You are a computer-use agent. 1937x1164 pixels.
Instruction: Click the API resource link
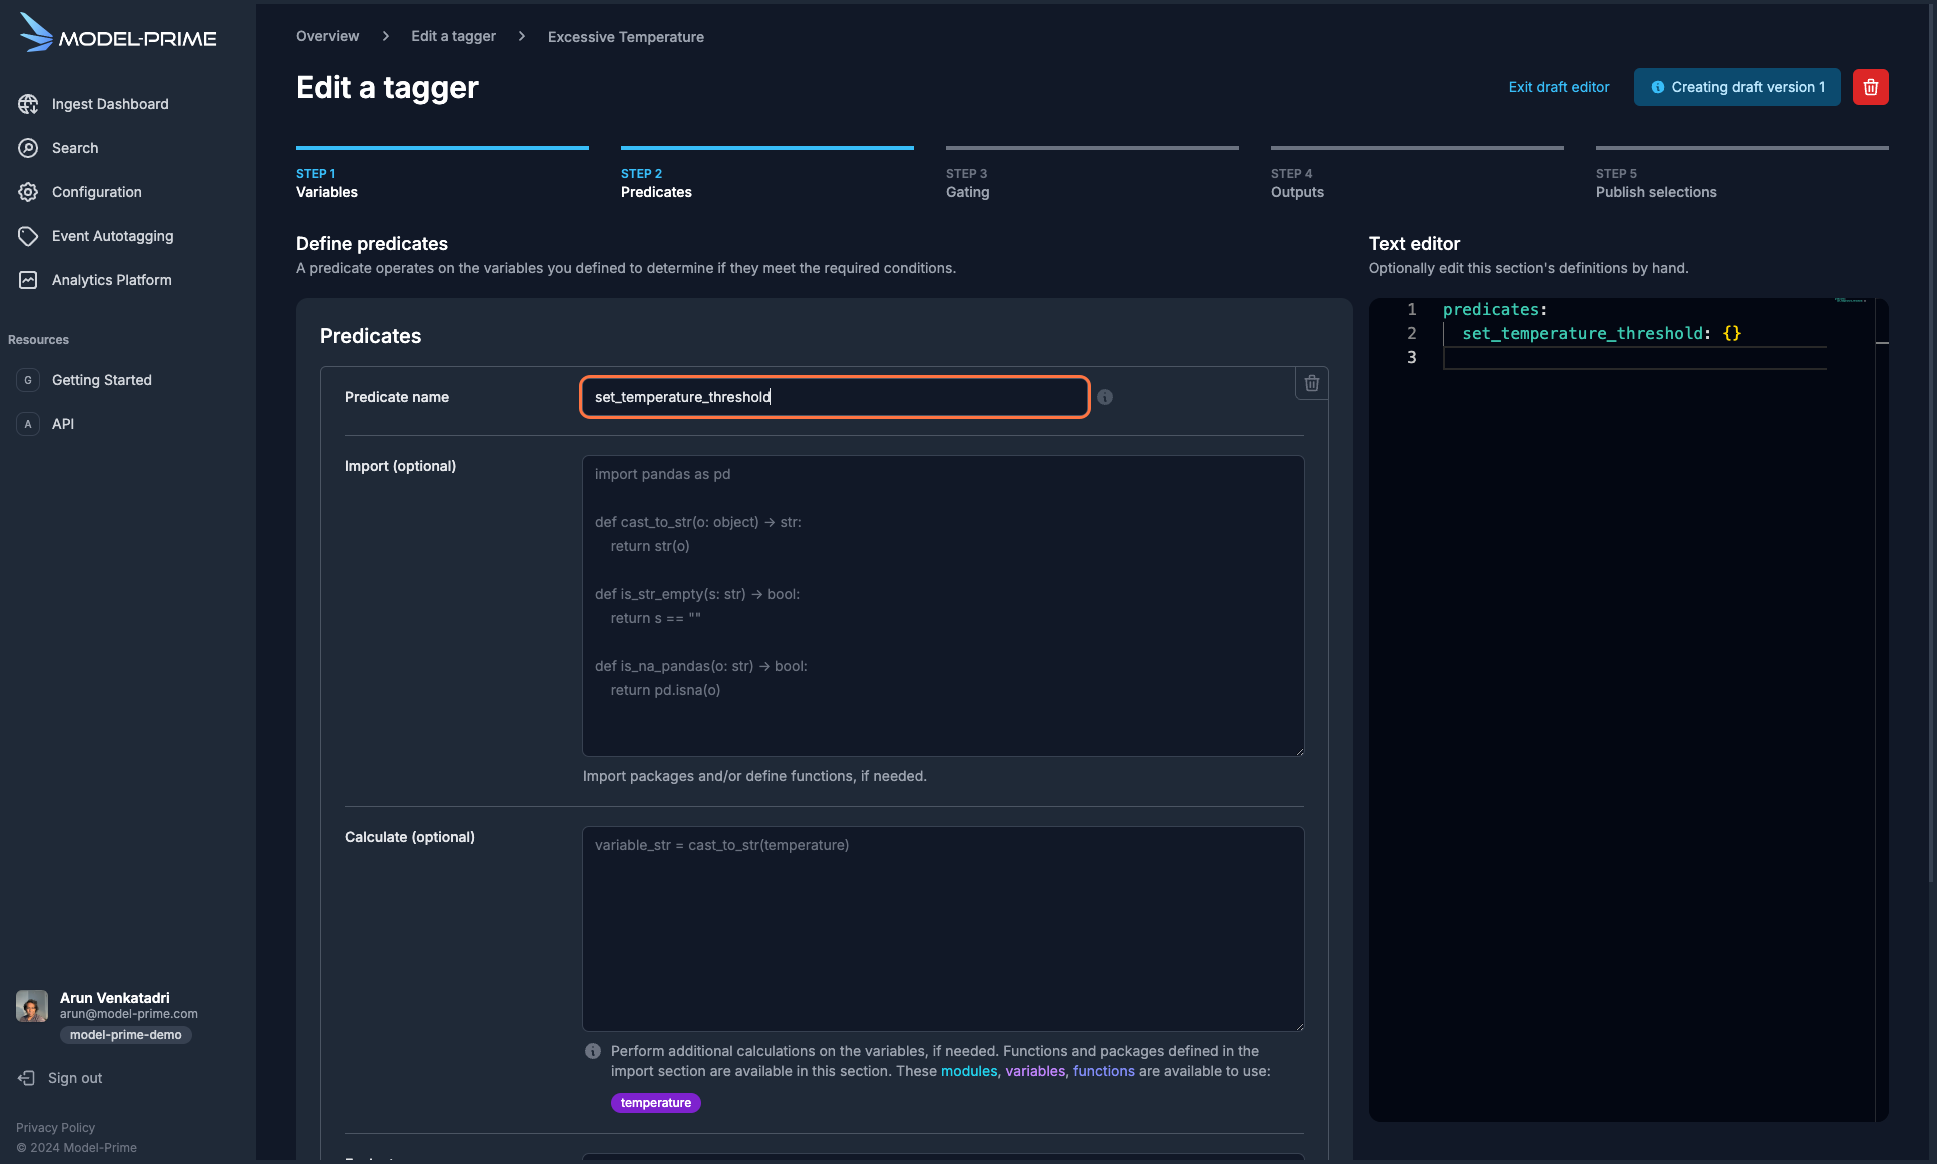tap(62, 422)
